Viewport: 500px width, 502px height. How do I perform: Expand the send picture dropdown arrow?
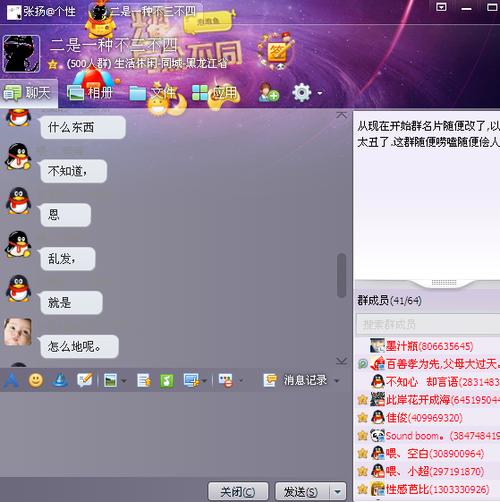pos(124,381)
